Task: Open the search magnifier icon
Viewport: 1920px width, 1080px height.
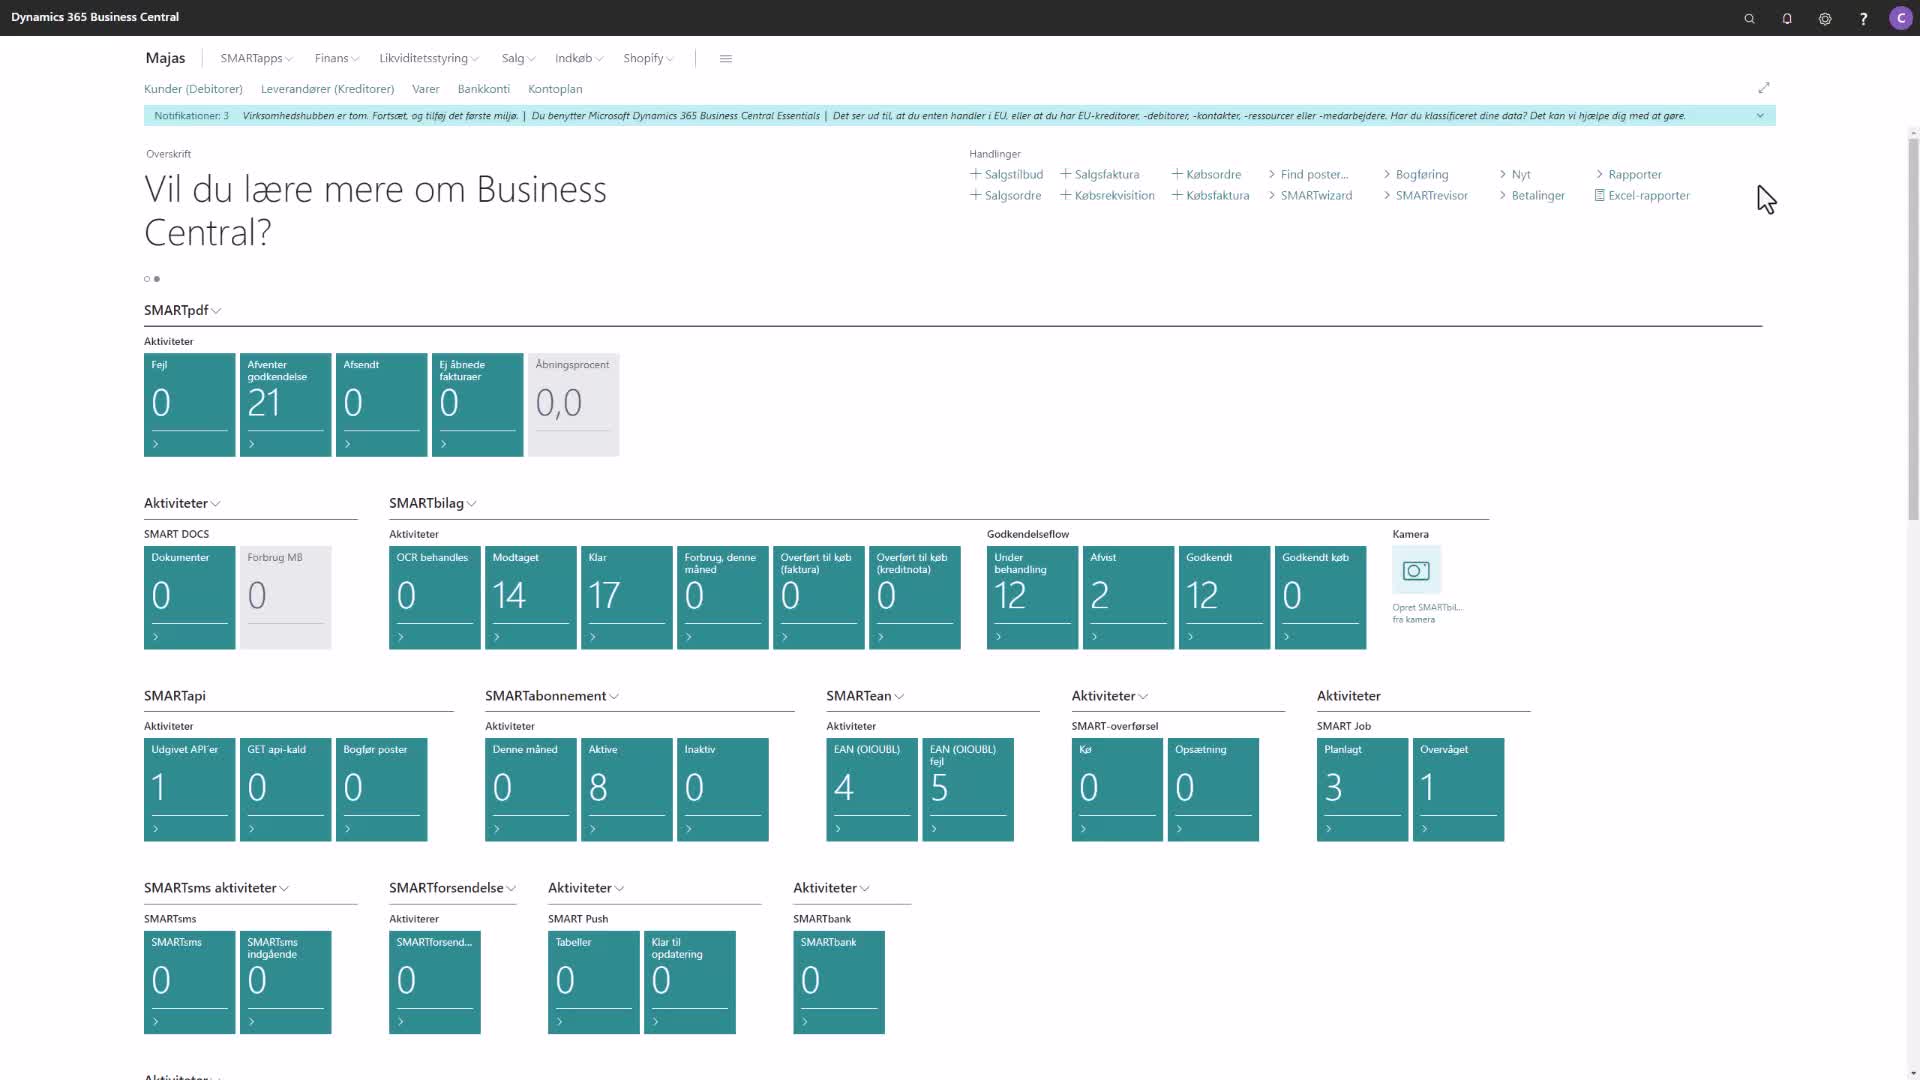Action: tap(1749, 18)
